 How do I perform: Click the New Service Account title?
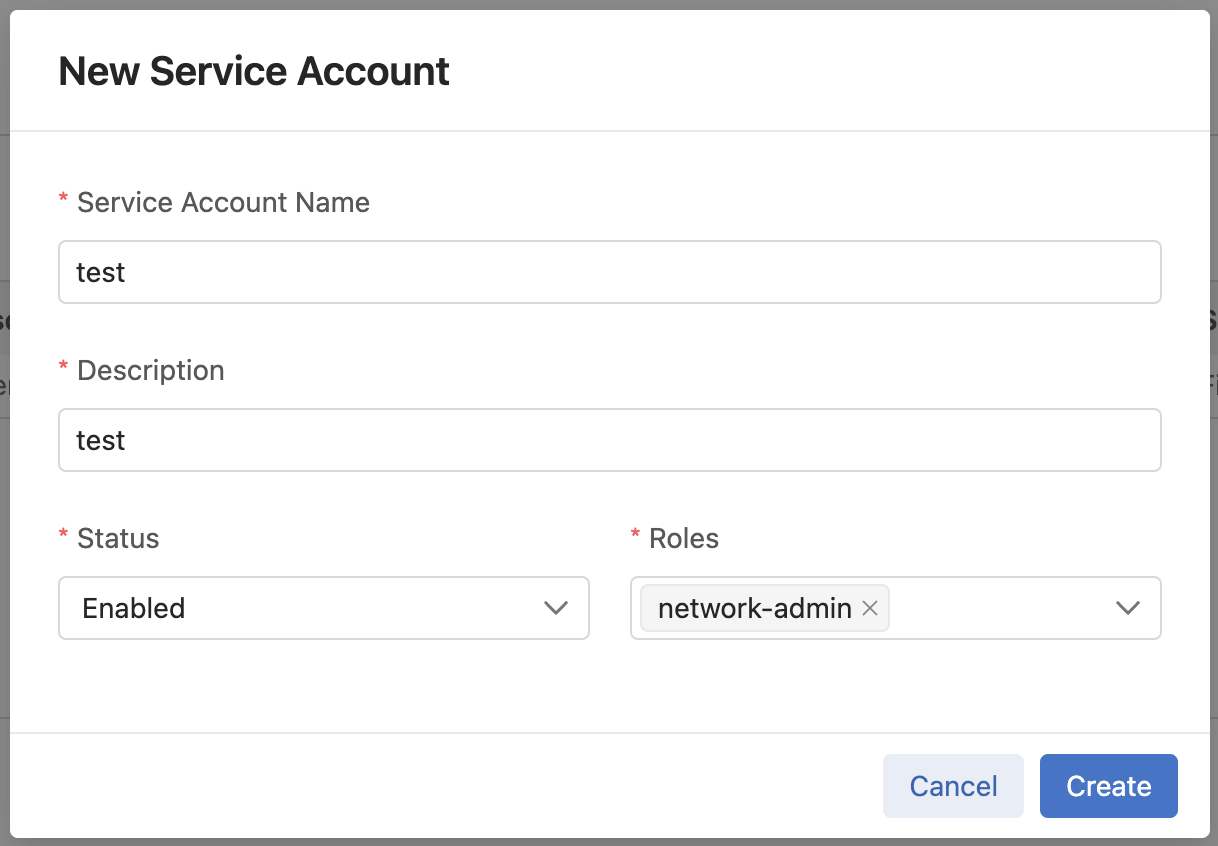tap(254, 72)
